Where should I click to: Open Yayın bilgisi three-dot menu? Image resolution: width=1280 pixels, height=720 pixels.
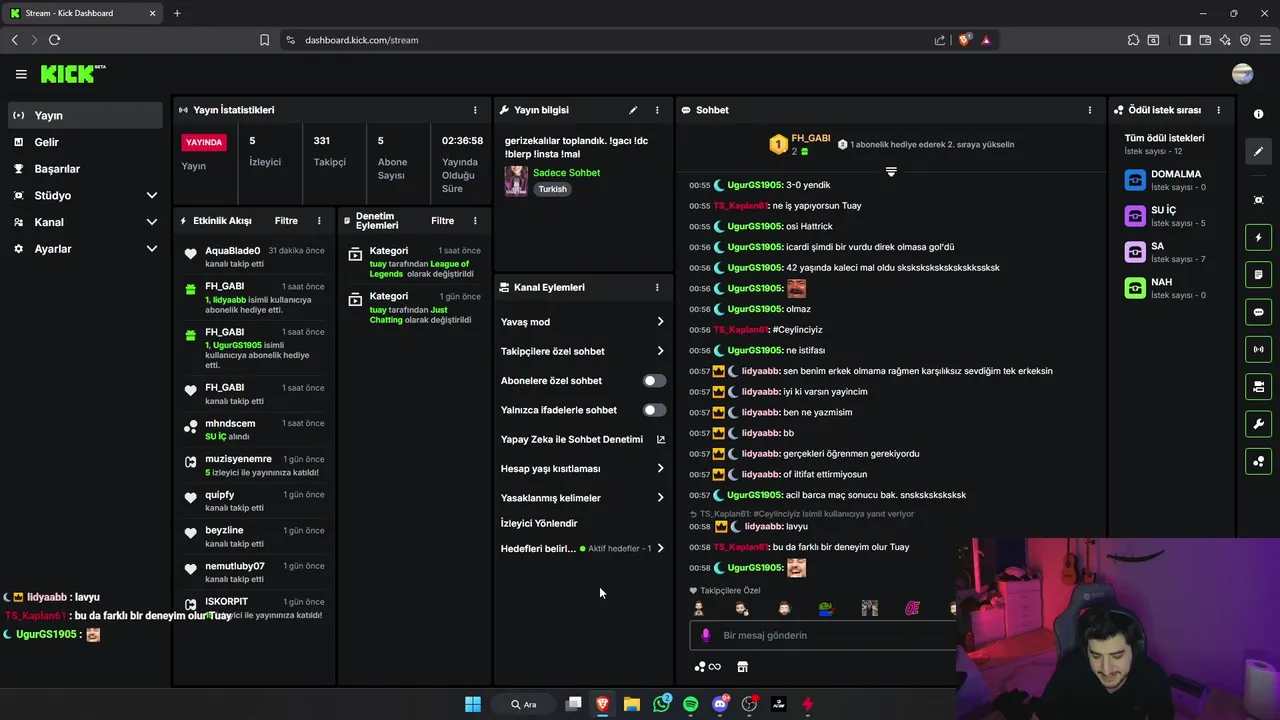[657, 110]
